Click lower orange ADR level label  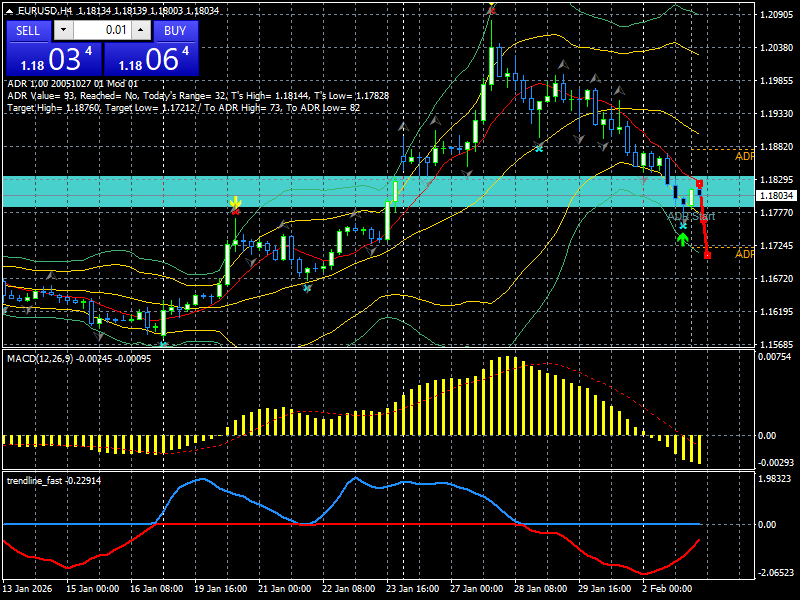[x=744, y=254]
